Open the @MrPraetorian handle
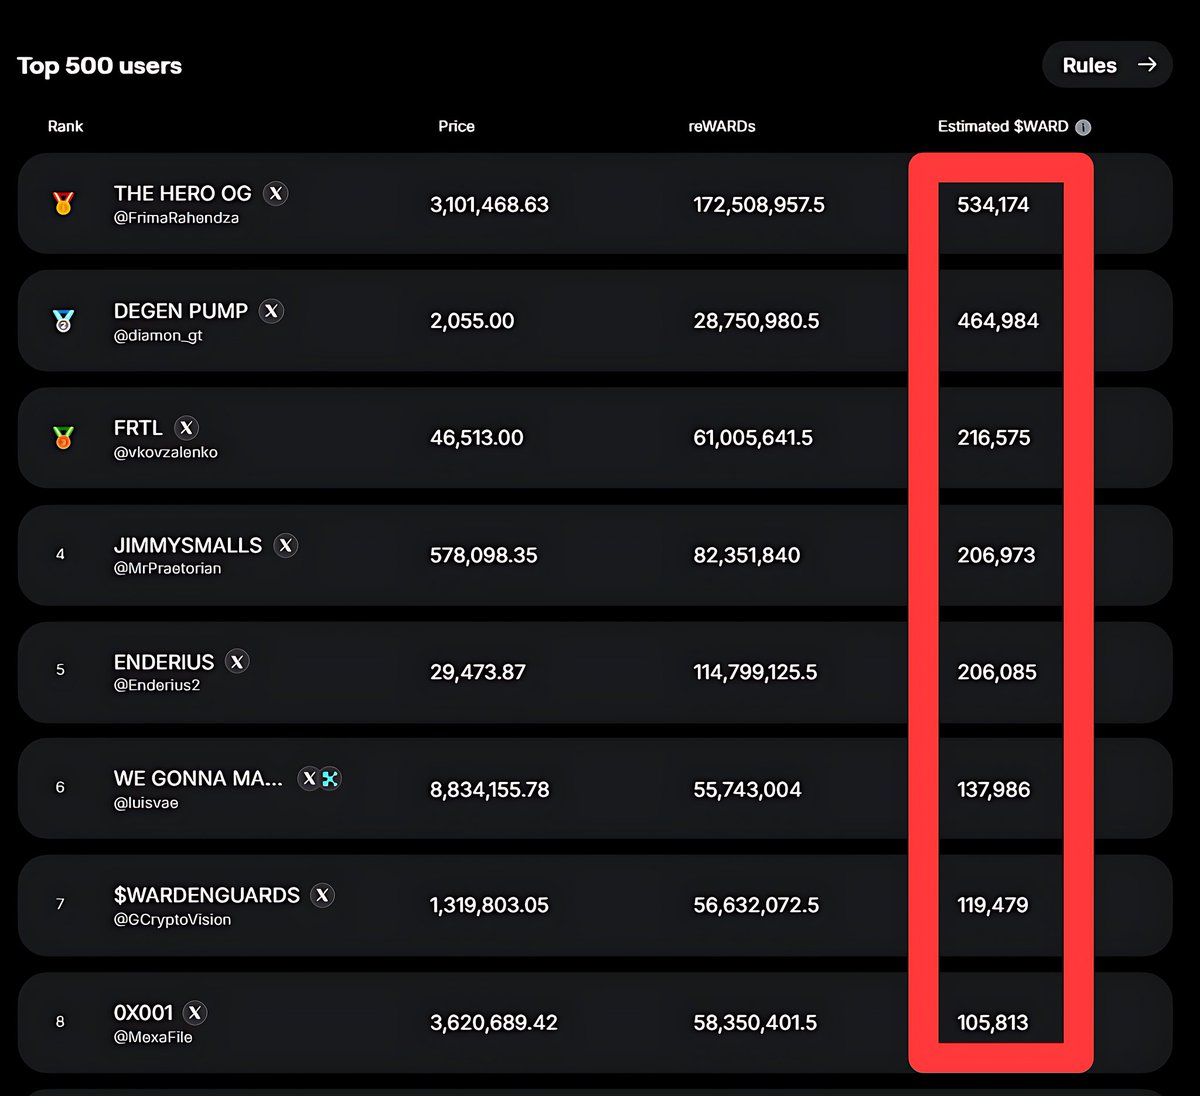Screen dimensions: 1200x1096 [168, 568]
